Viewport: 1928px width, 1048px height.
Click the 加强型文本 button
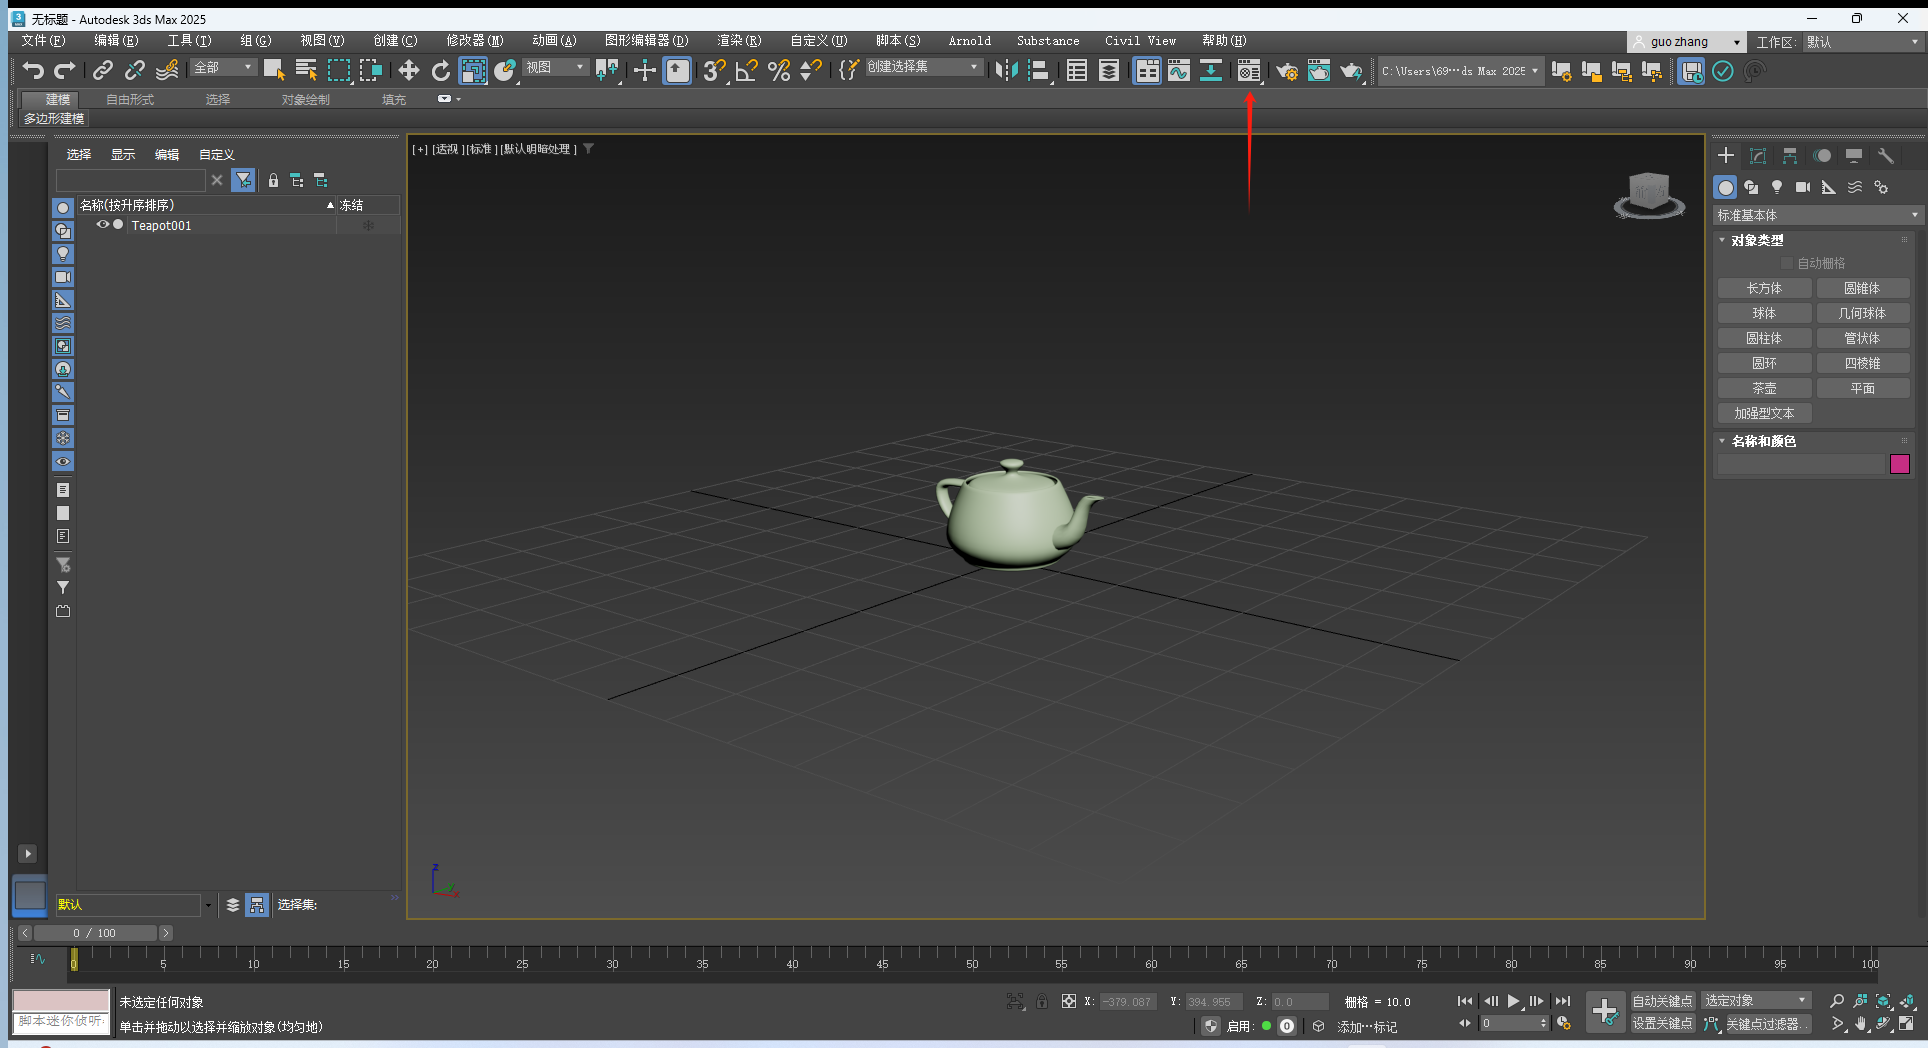click(1764, 413)
